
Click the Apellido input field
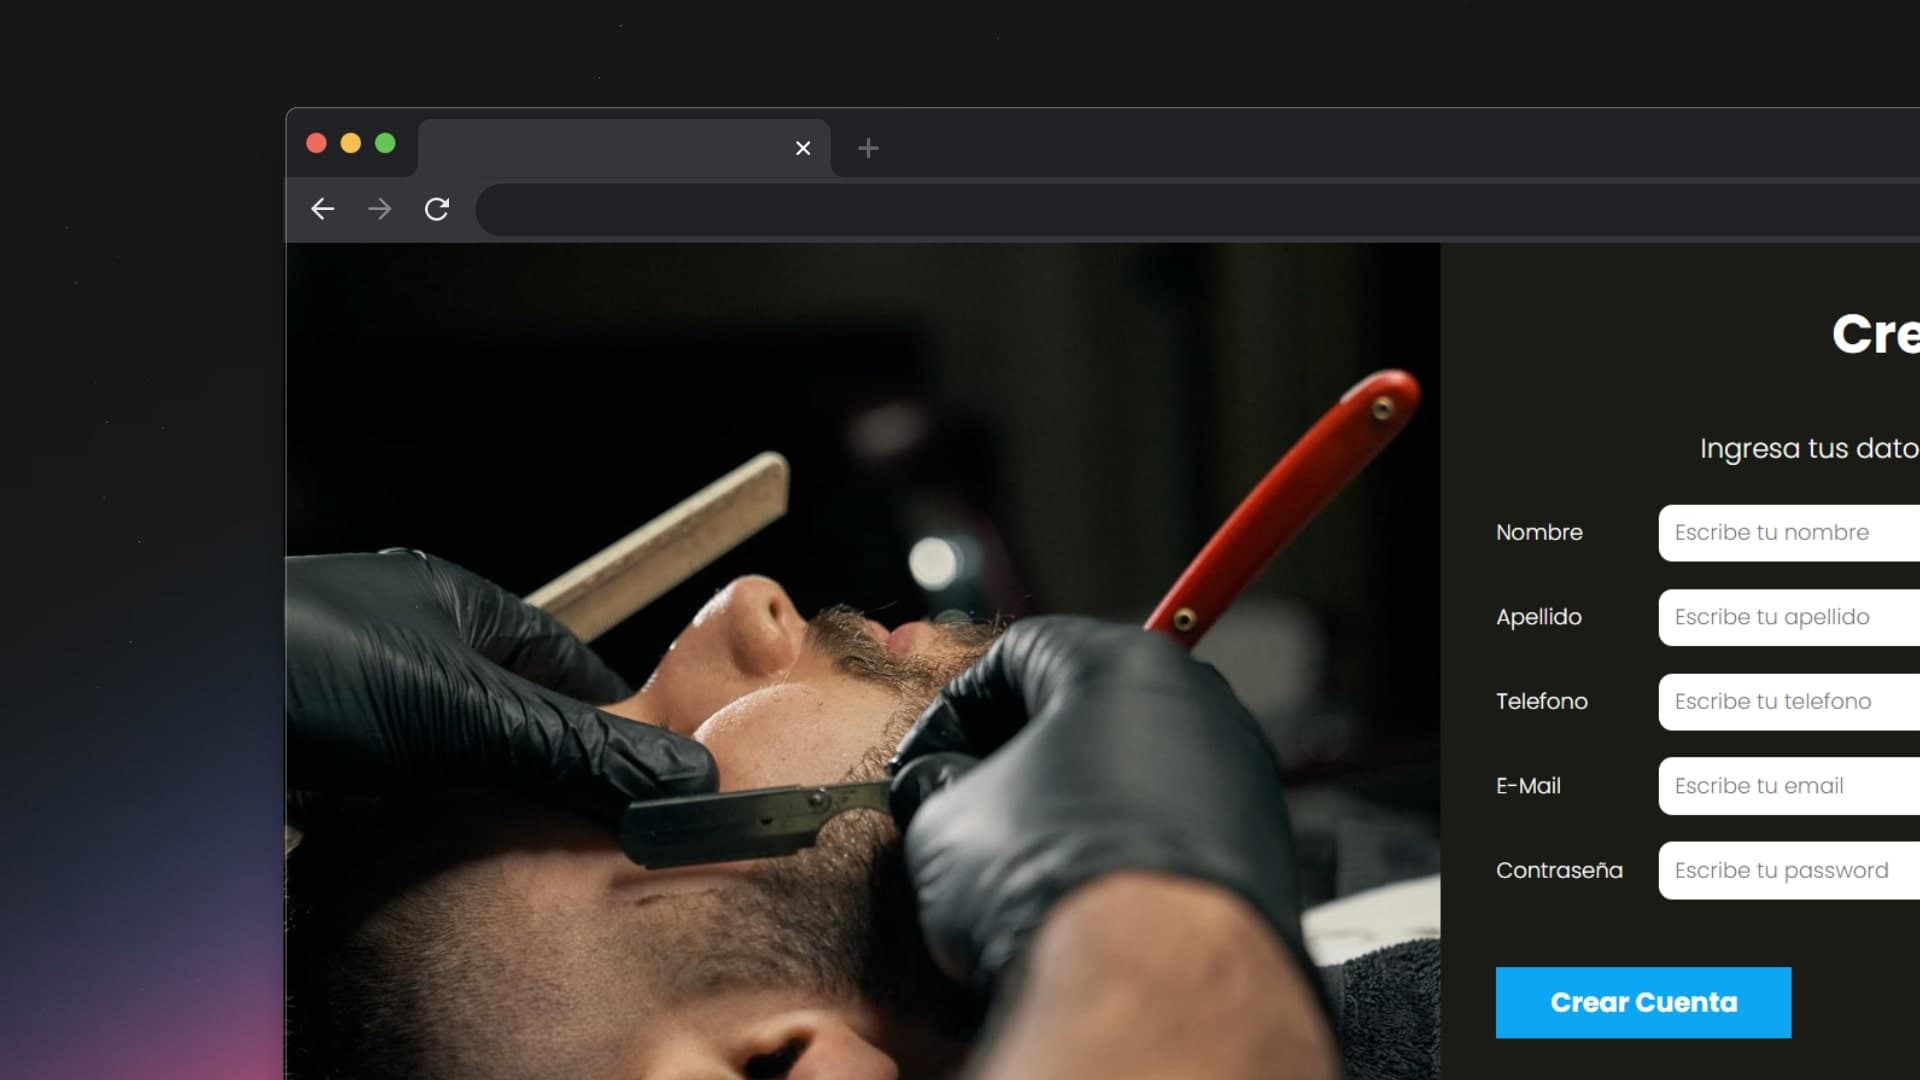point(1790,617)
